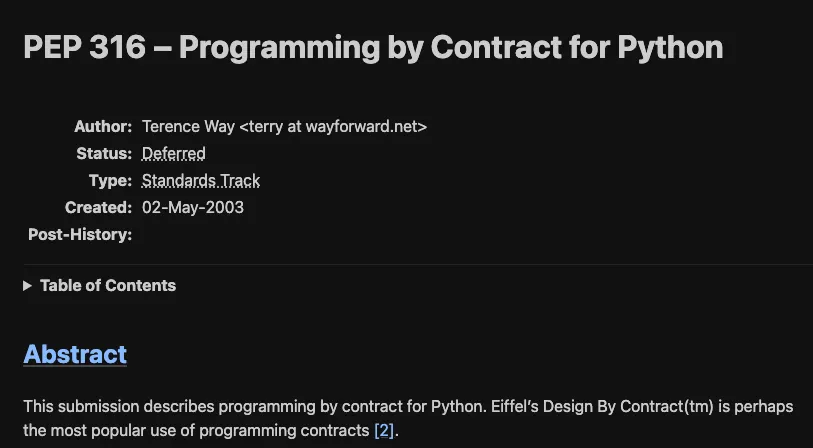Screen dimensions: 813x448
Task: Click the Author: field label
Action: click(103, 127)
